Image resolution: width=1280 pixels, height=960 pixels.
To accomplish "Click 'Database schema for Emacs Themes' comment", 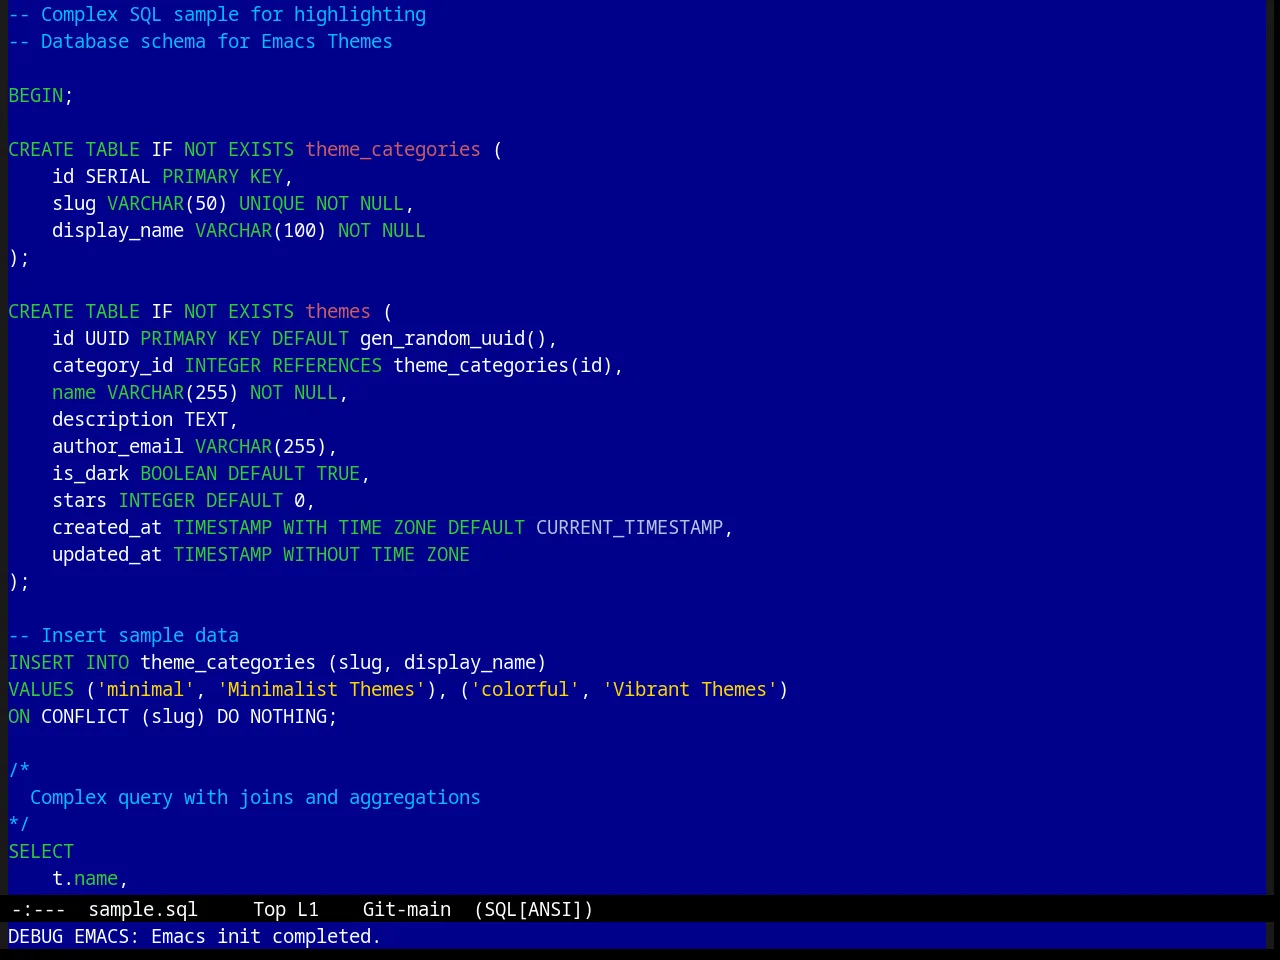I will (201, 42).
